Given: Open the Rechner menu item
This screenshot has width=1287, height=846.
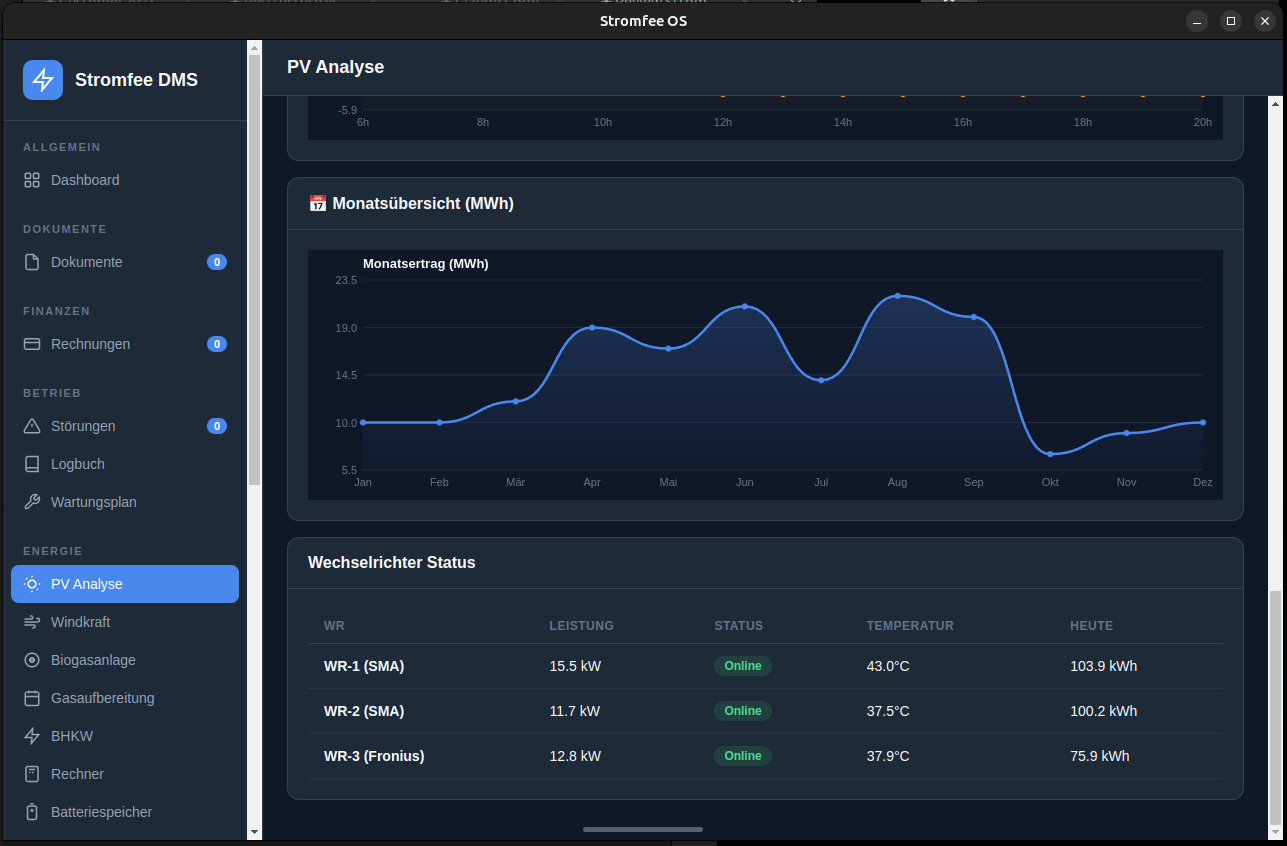Looking at the screenshot, I should click(77, 774).
